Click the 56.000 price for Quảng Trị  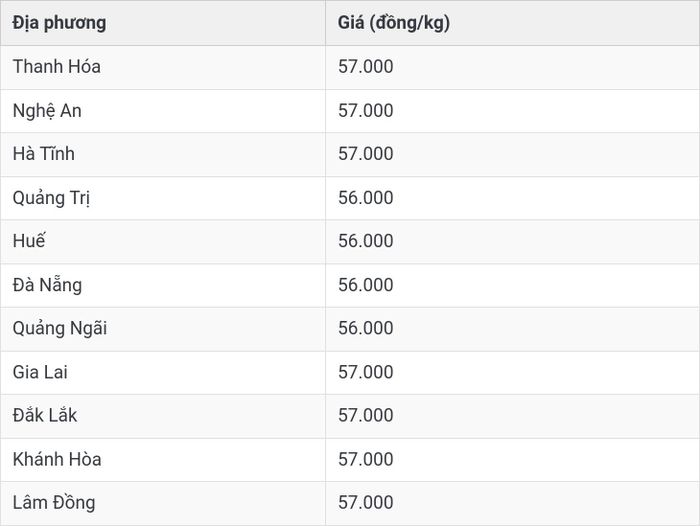[x=366, y=198]
